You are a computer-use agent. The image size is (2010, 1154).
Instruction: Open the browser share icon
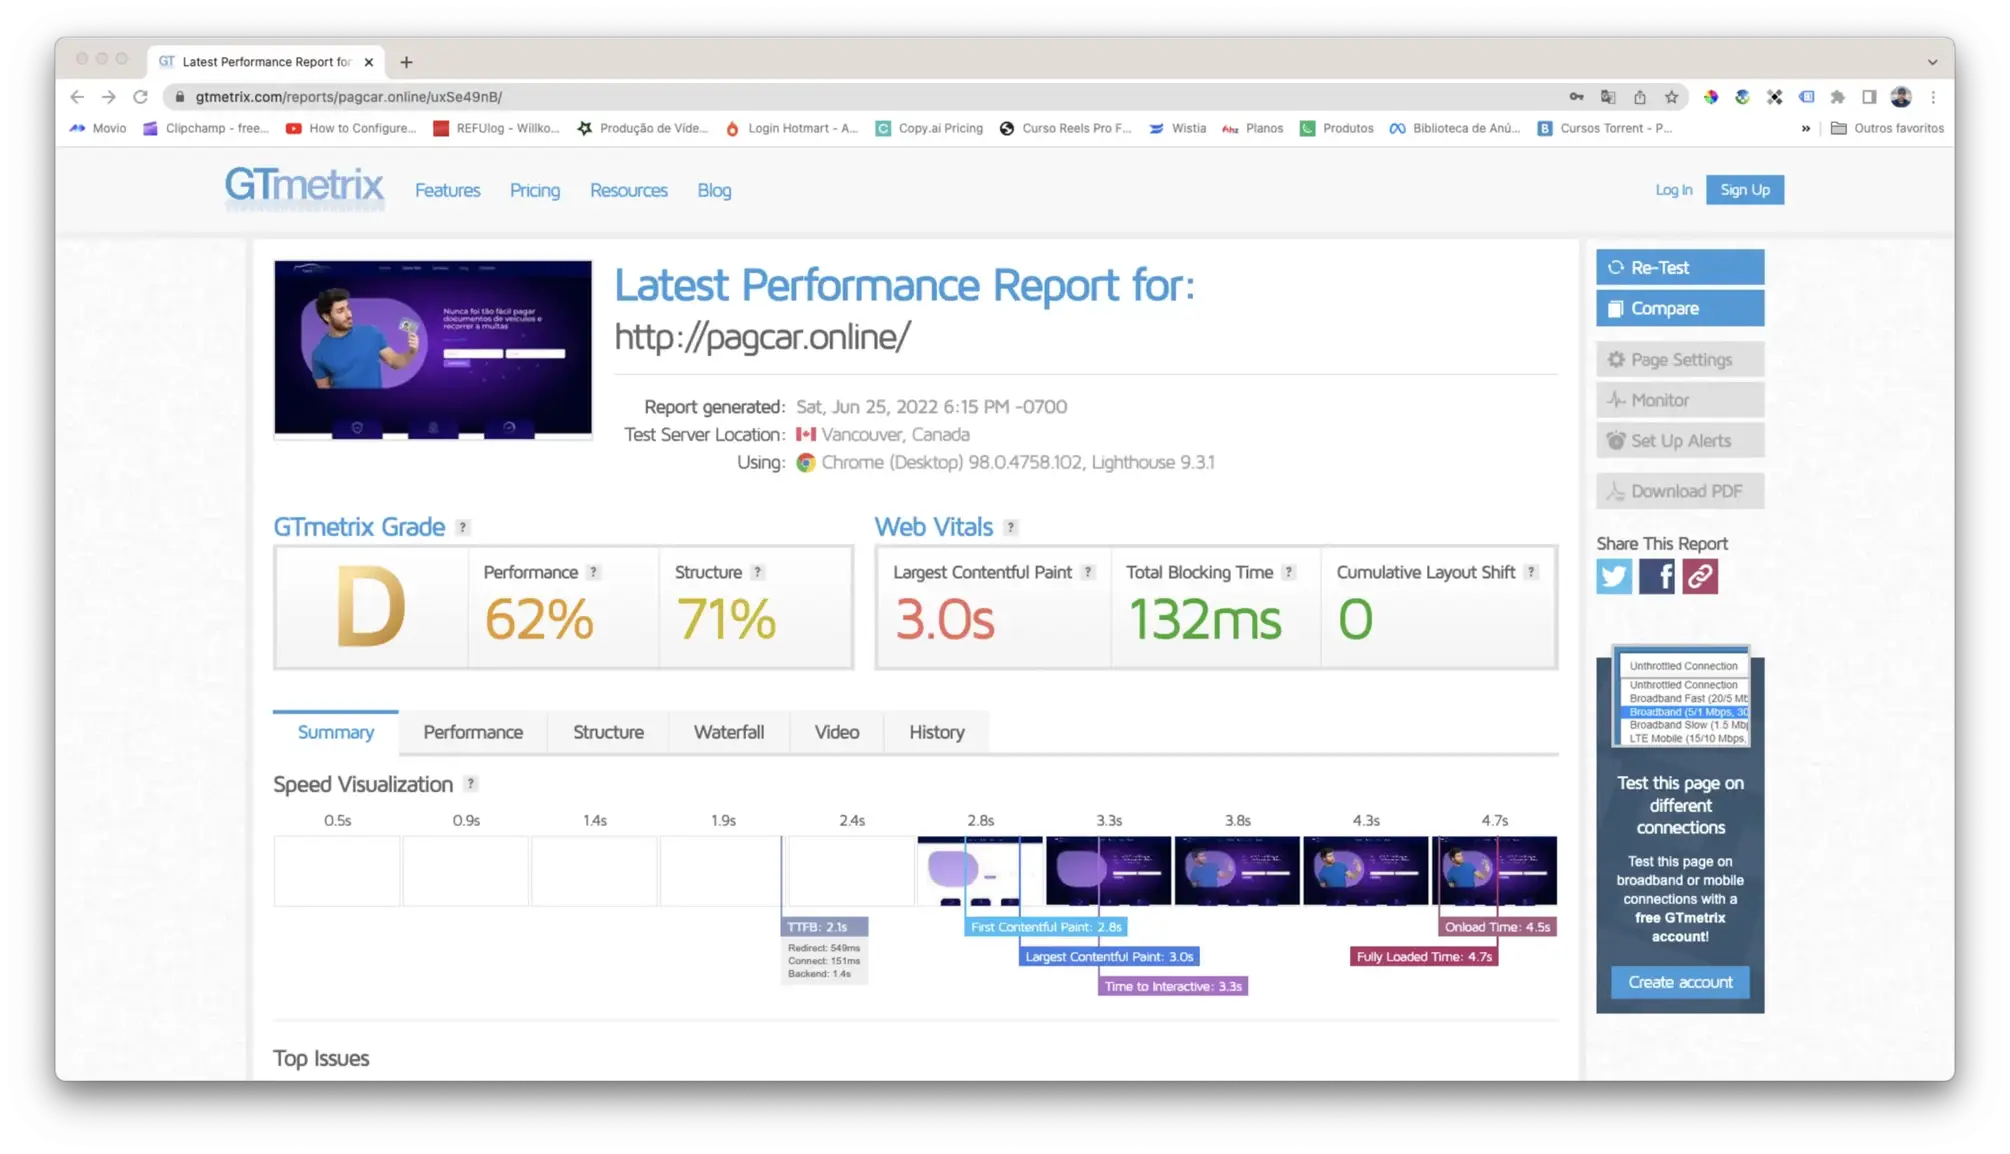coord(1640,97)
